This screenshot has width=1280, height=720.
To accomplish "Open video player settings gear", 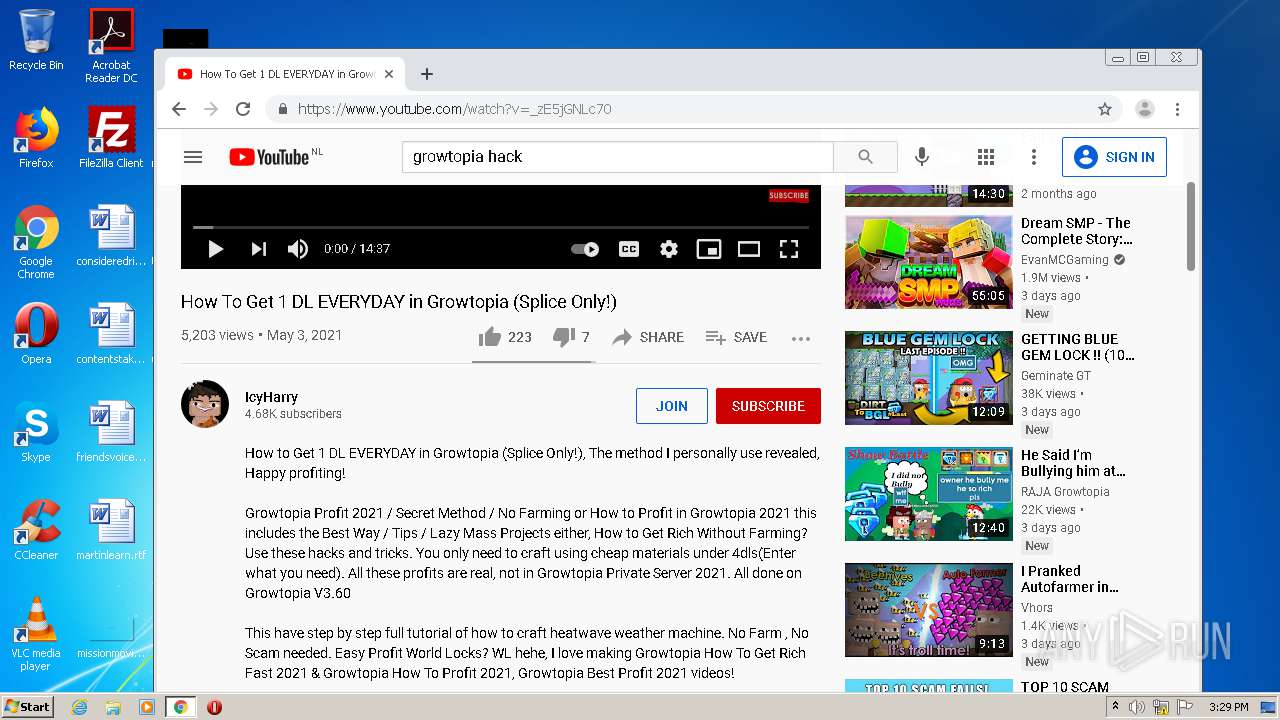I will (669, 249).
